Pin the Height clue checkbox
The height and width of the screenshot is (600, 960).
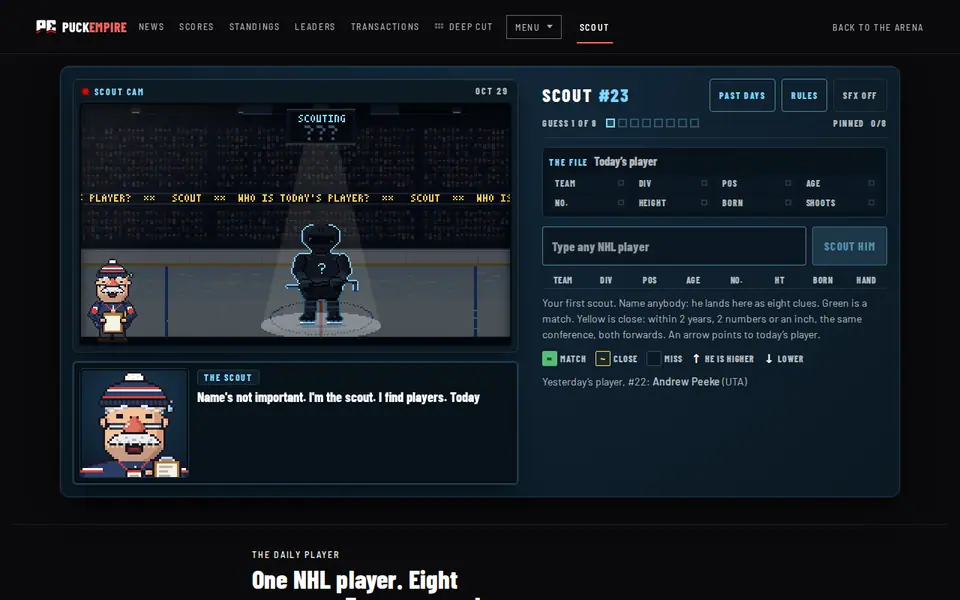(704, 203)
